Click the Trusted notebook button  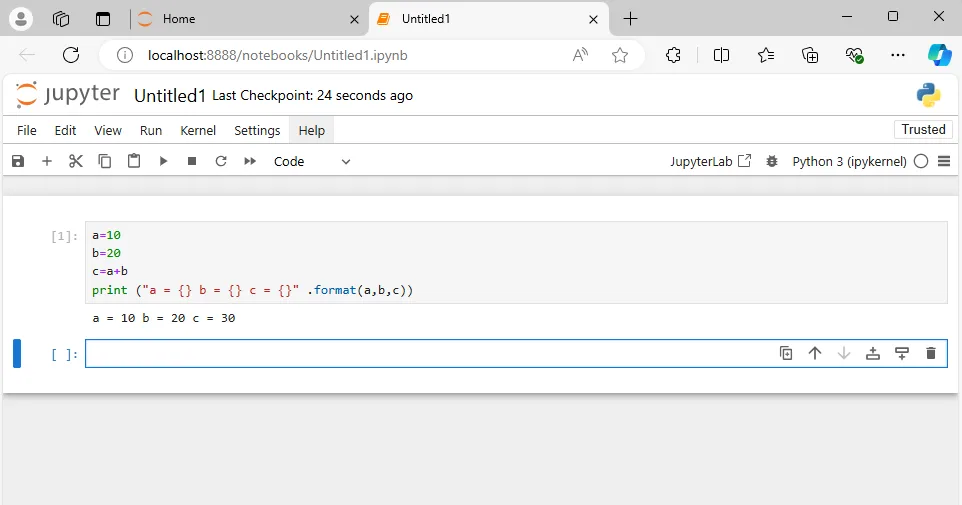click(x=923, y=129)
